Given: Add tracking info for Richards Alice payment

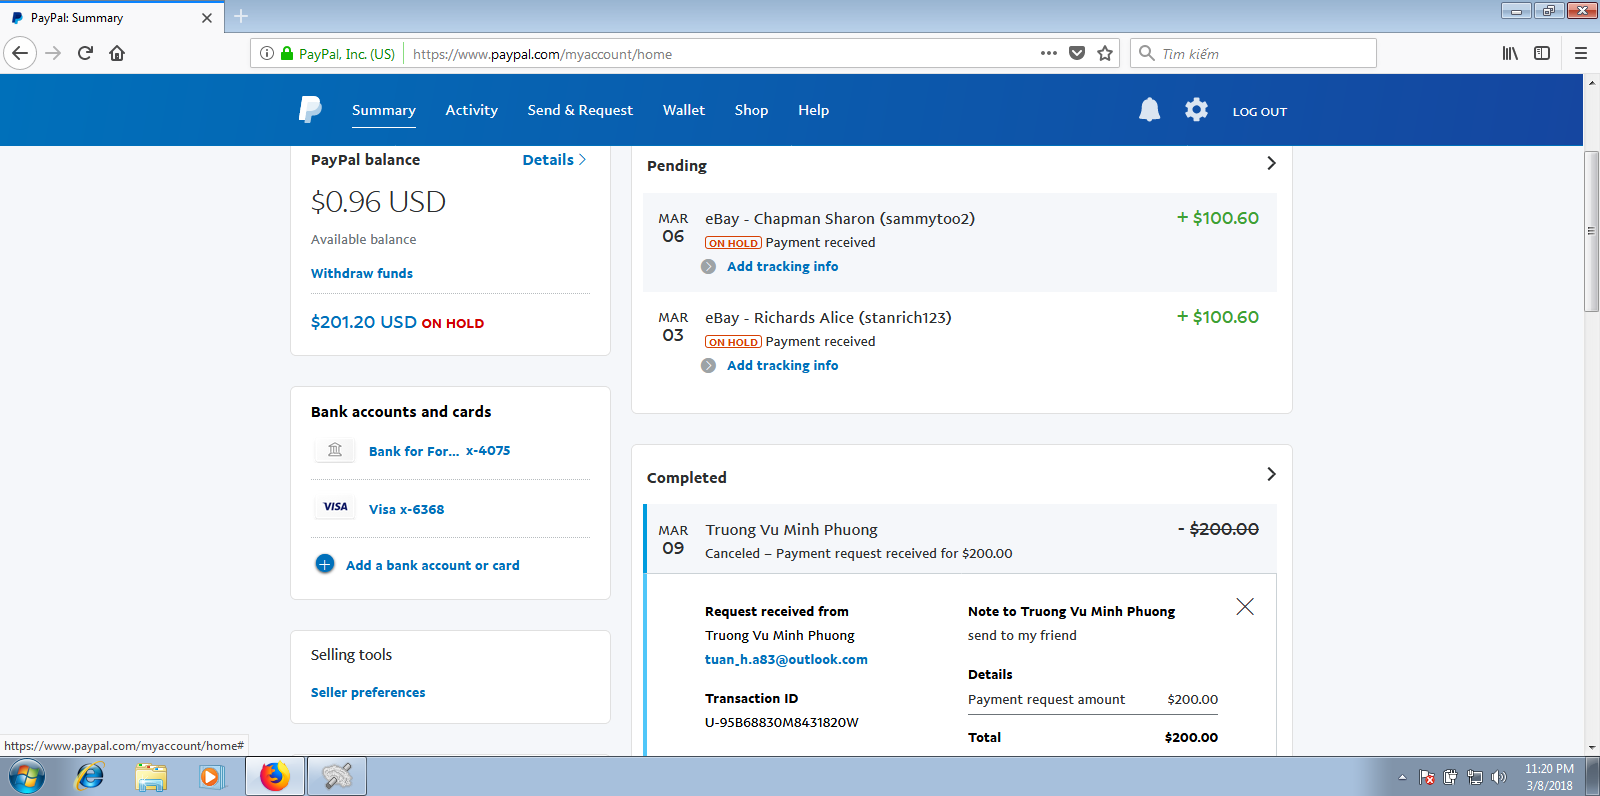Looking at the screenshot, I should 782,365.
